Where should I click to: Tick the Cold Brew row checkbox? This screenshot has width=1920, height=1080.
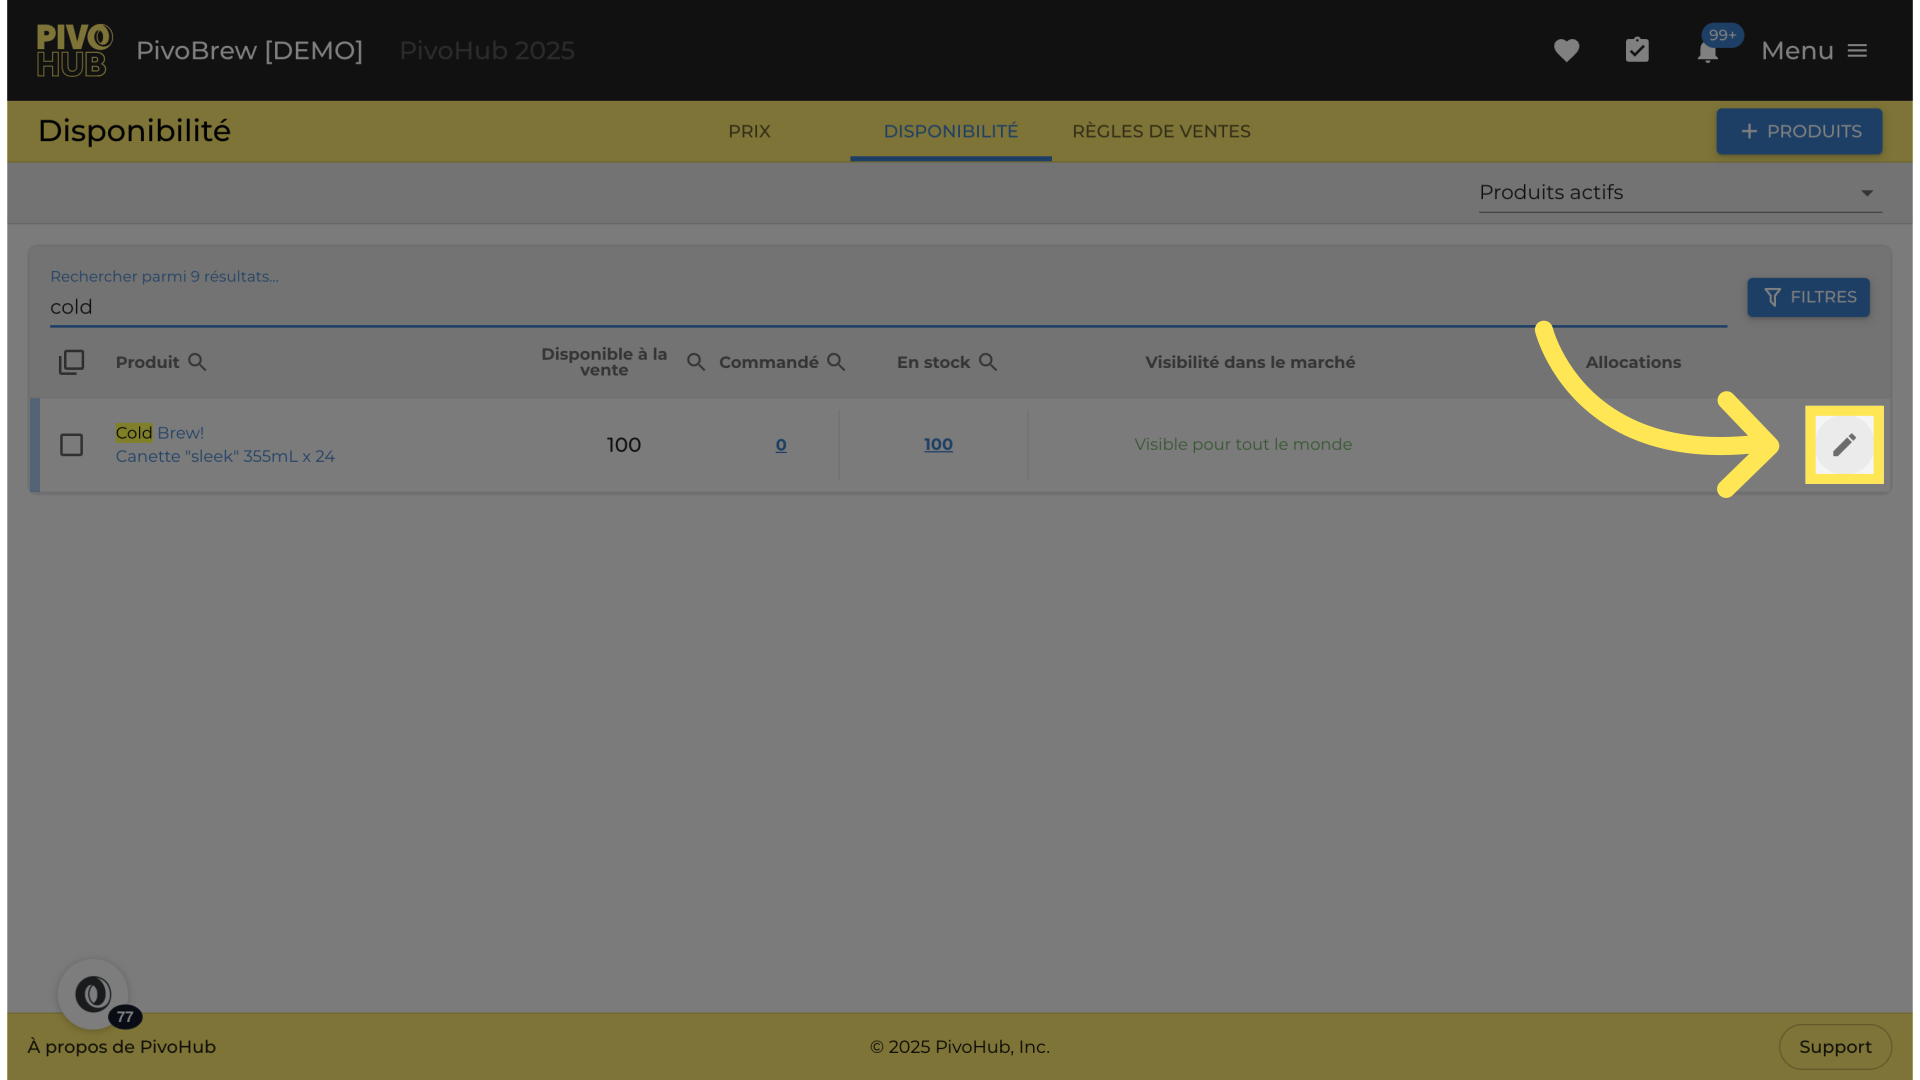[71, 445]
